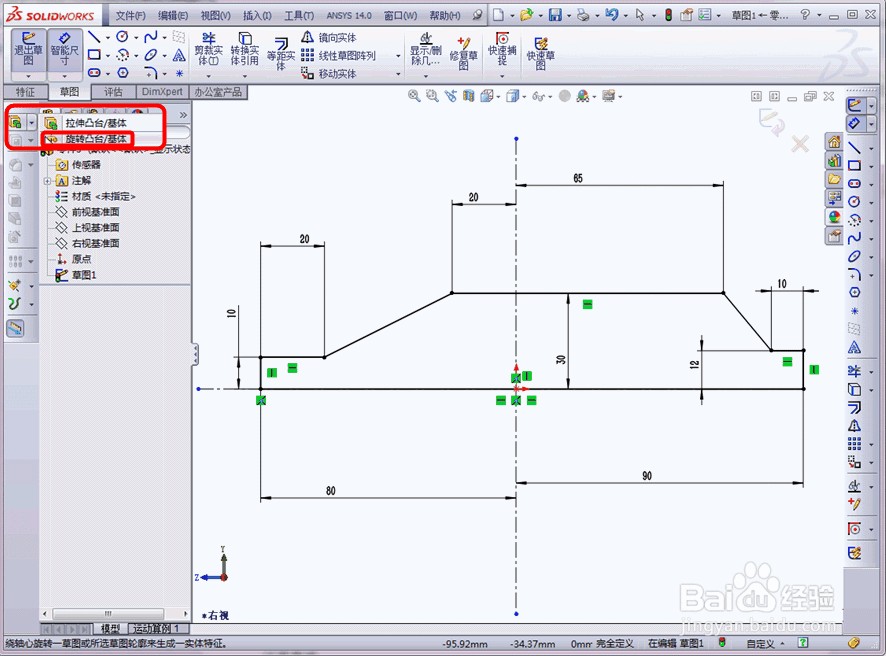Open the Undo dropdown arrow
886x656 pixels.
point(626,16)
